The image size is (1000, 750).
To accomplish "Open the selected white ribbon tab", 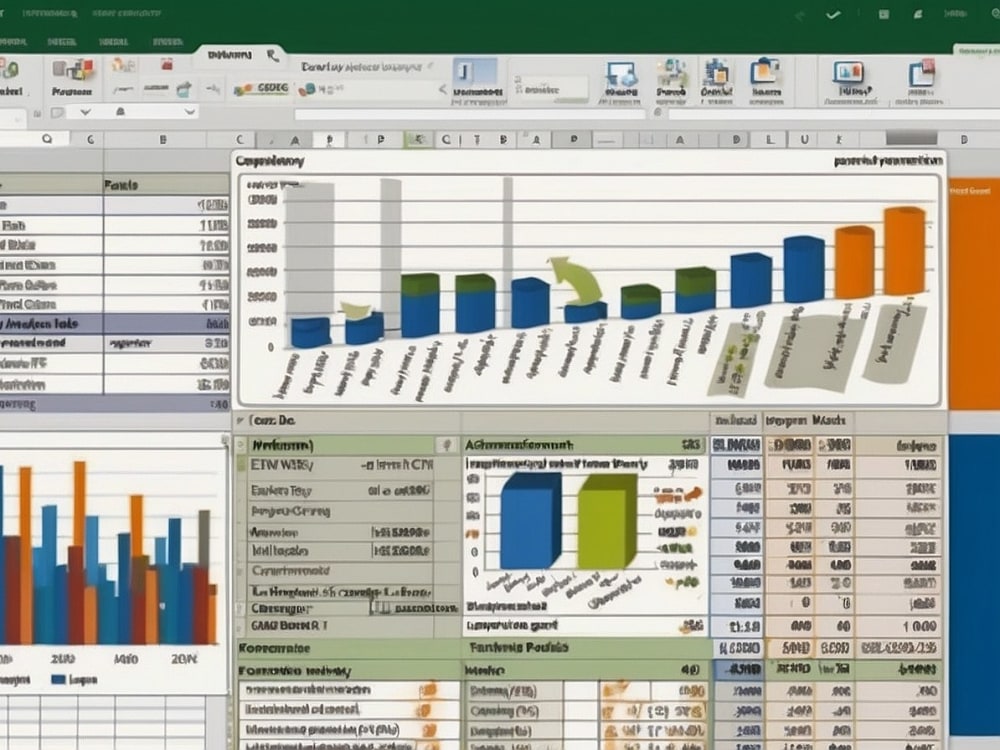I will 241,55.
